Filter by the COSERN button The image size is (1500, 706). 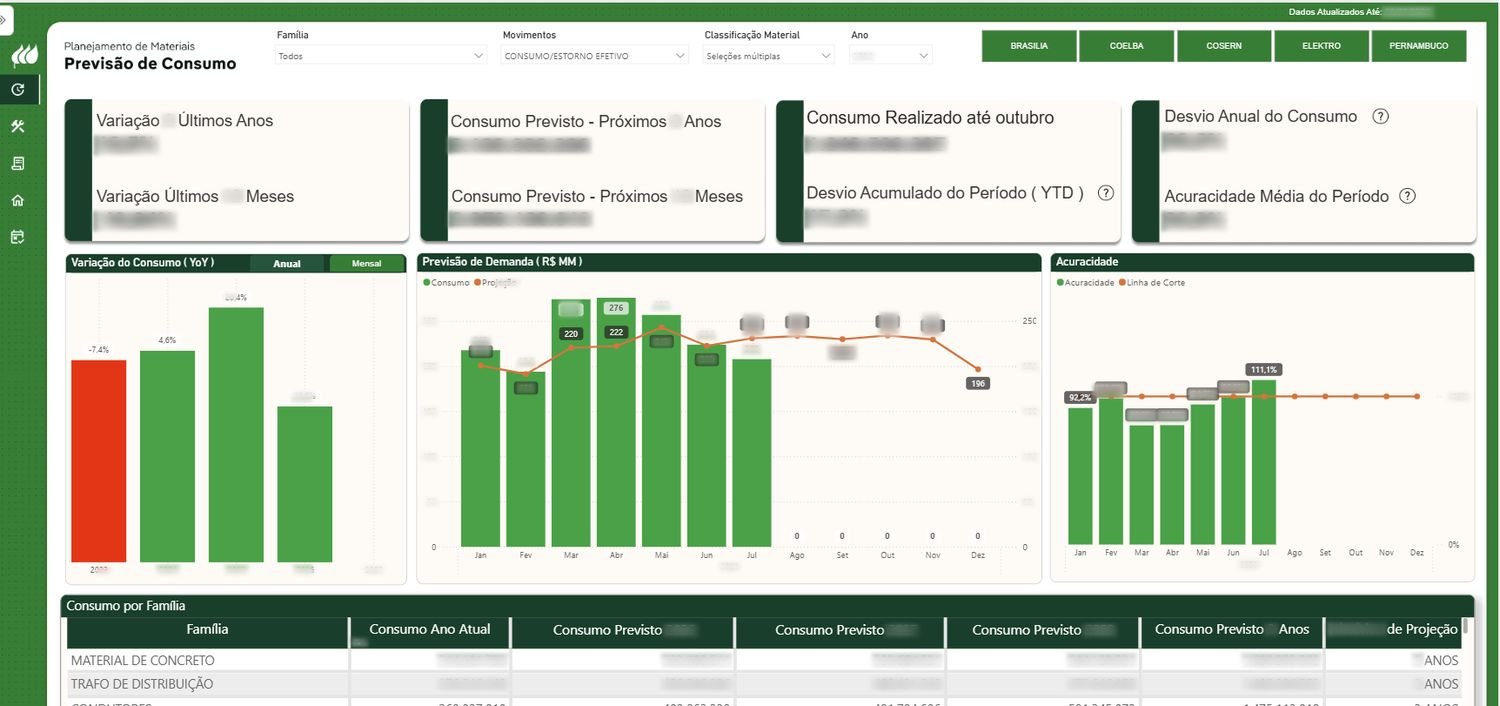click(1224, 46)
